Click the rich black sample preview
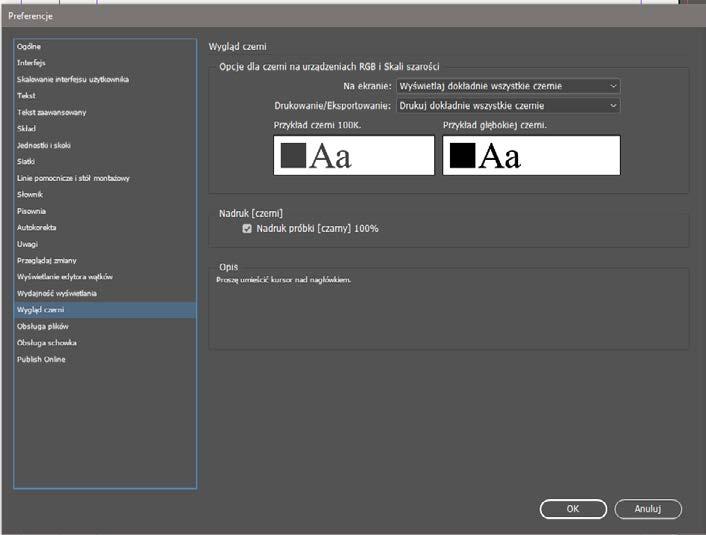Image resolution: width=706 pixels, height=535 pixels. pos(531,155)
